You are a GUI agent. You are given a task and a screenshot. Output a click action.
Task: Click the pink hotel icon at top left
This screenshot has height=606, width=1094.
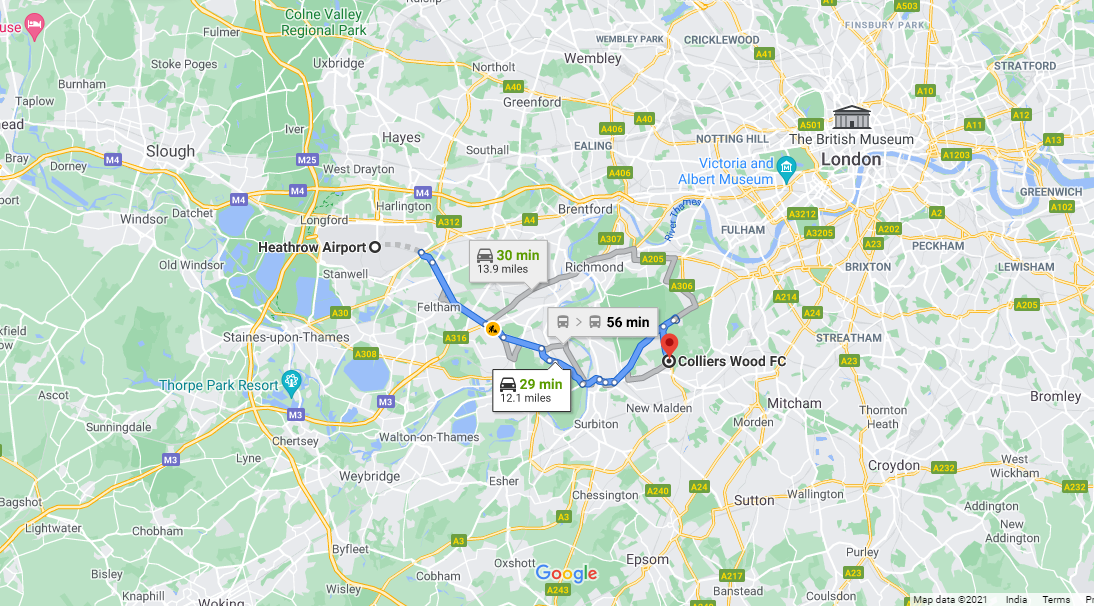tap(34, 27)
